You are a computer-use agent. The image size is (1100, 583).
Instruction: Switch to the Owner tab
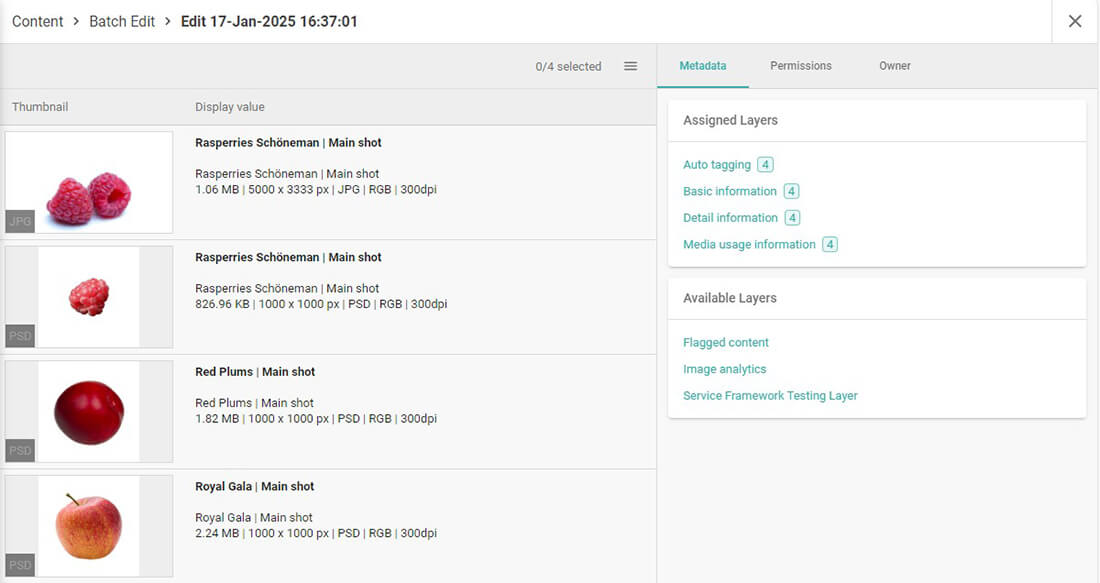tap(895, 66)
